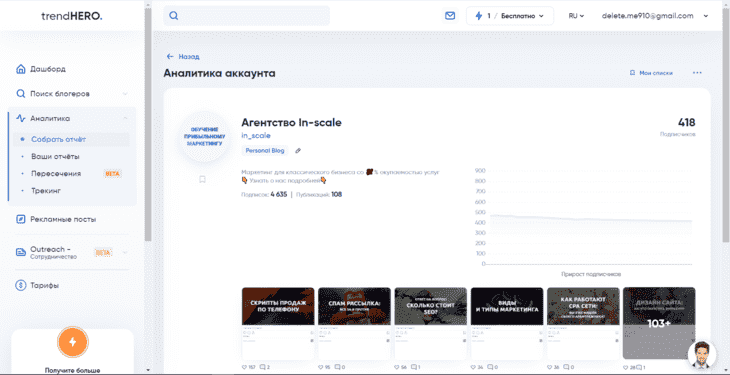The height and width of the screenshot is (375, 730).
Task: Go back via the Назад link
Action: coord(183,57)
